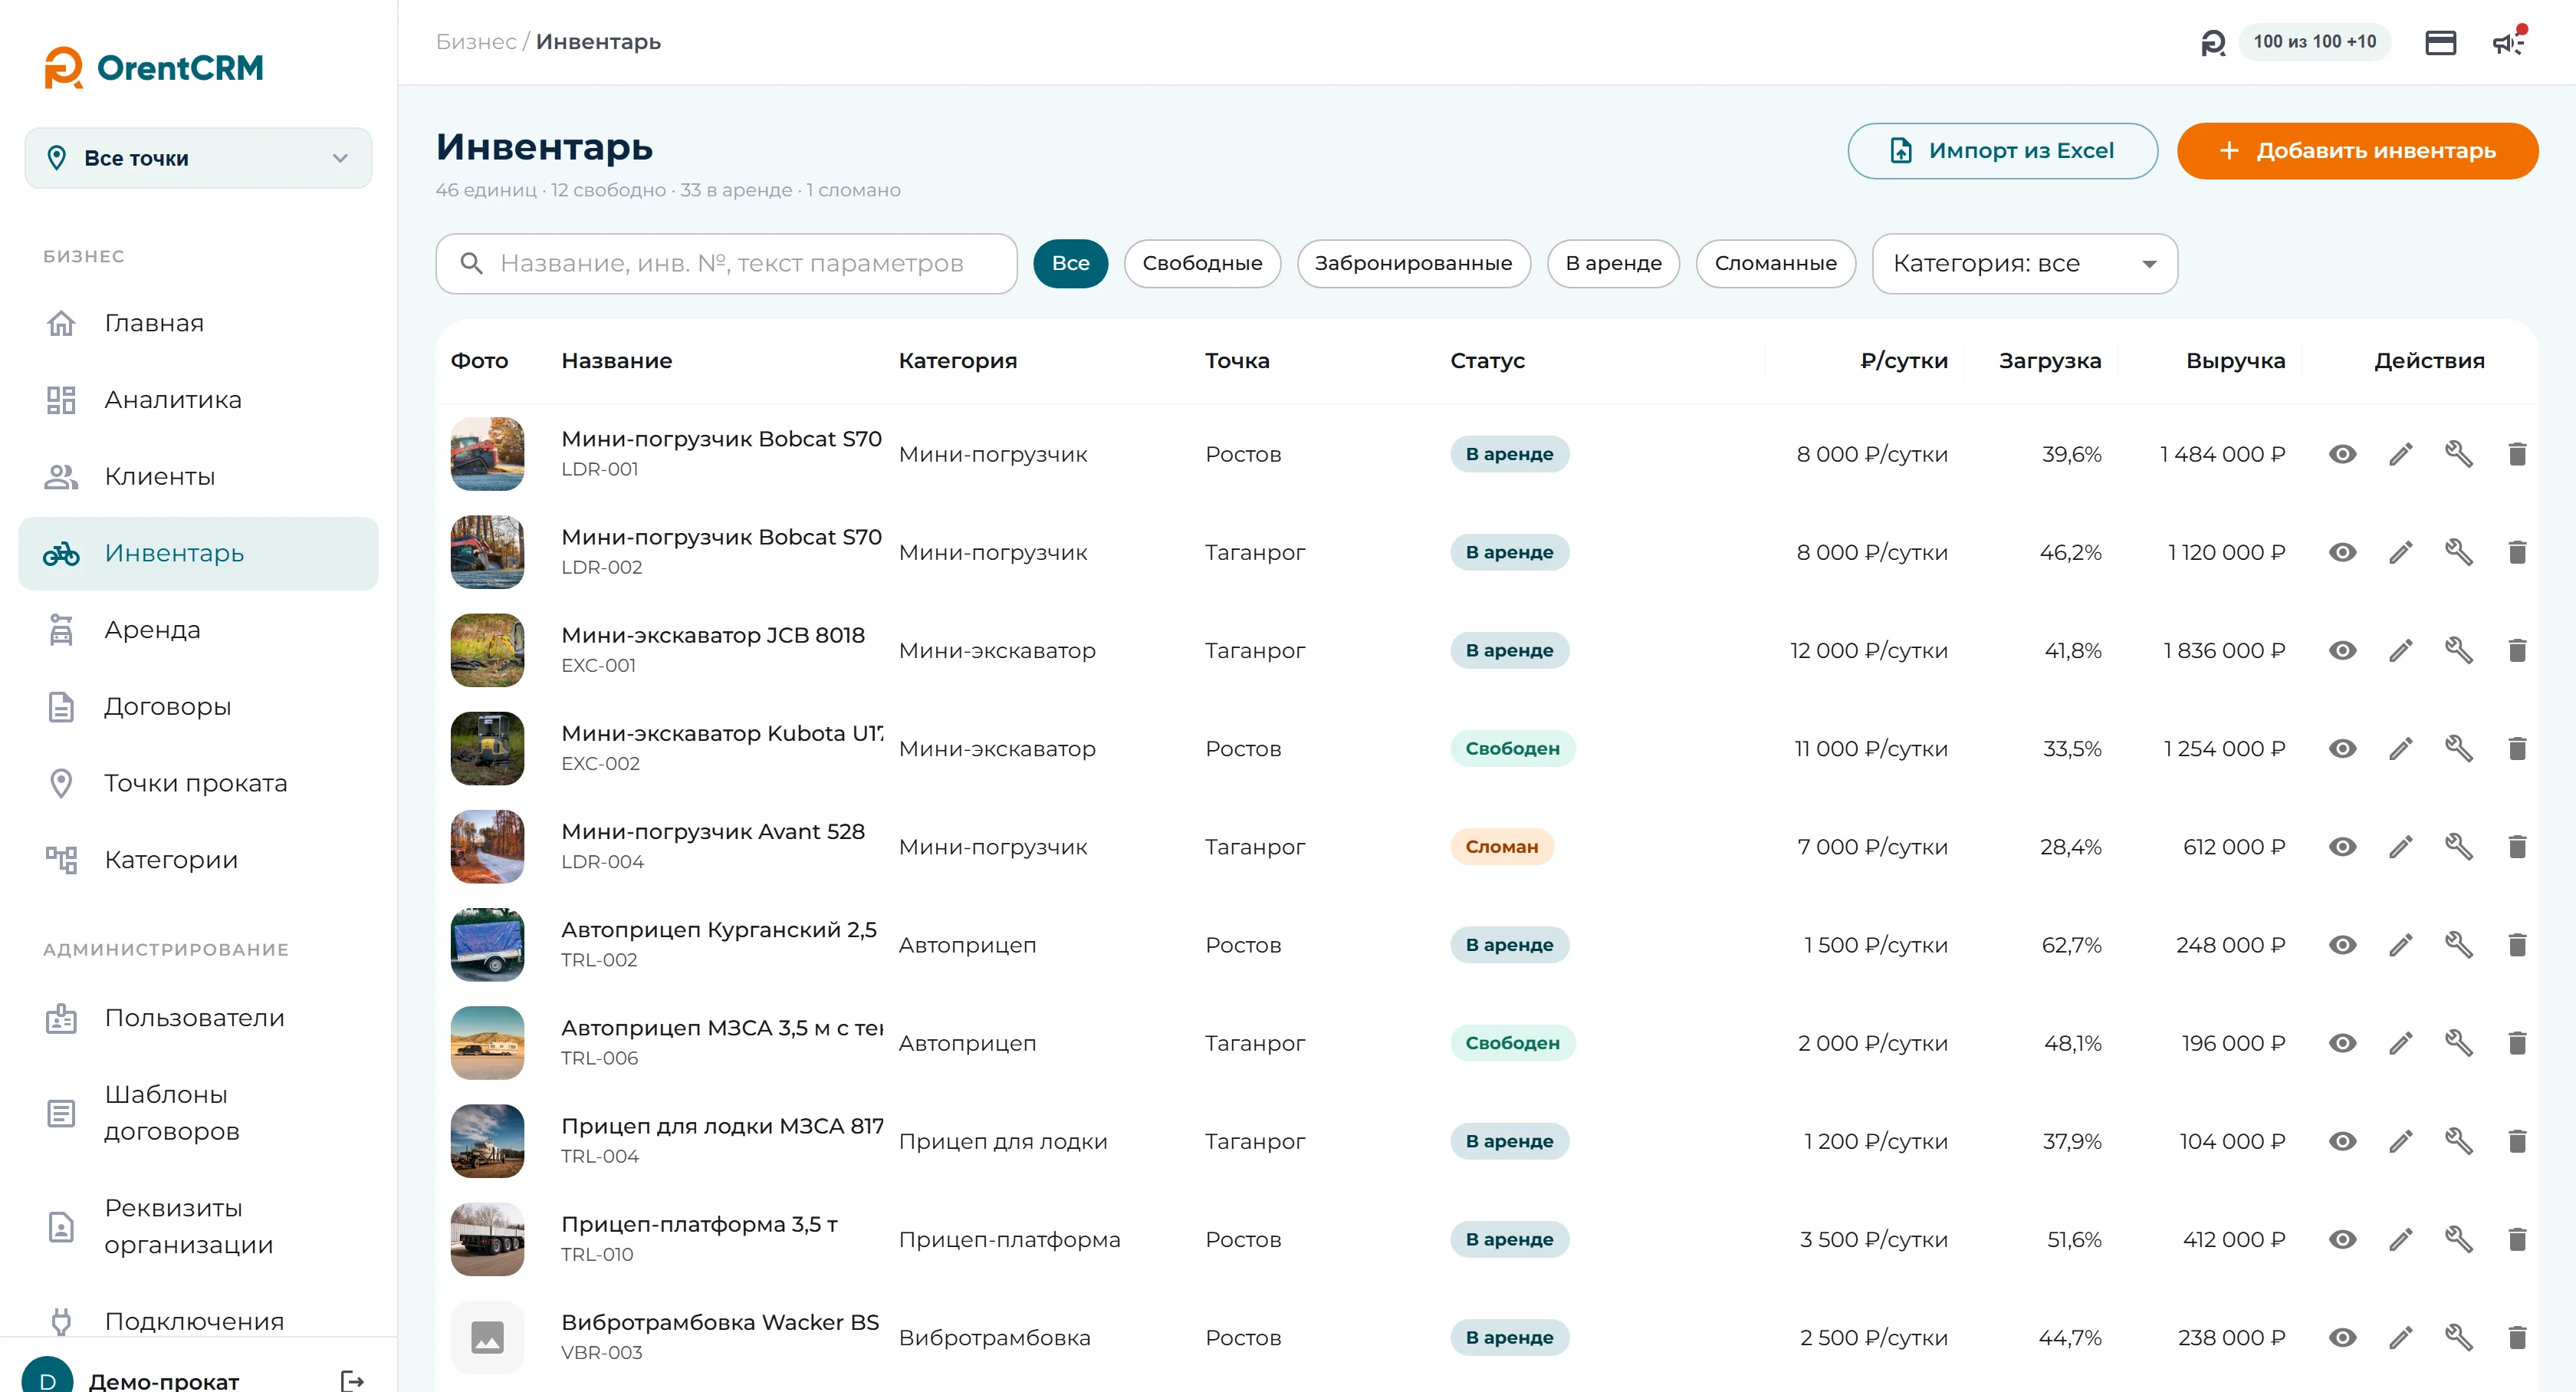View details eye icon for LDR-001
This screenshot has height=1392, width=2576.
[2342, 454]
